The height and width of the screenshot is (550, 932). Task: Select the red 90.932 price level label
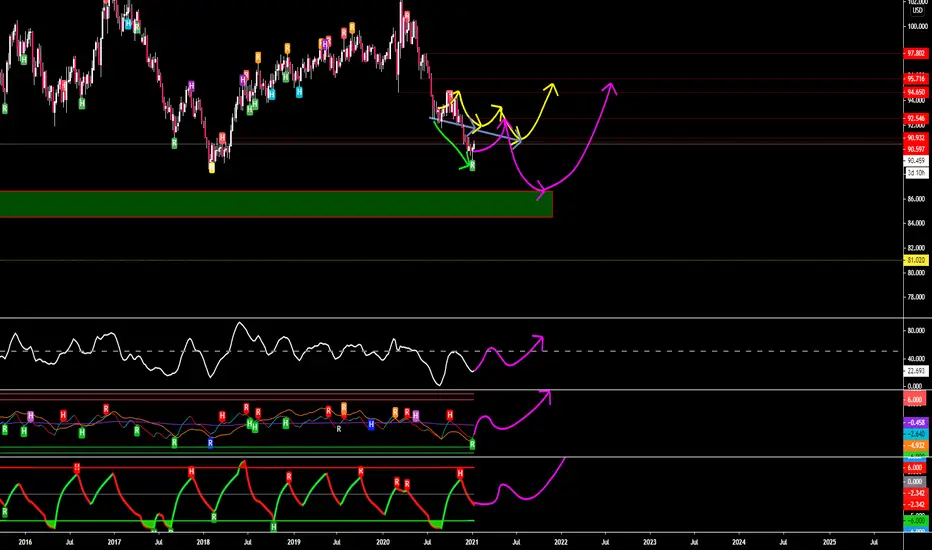(x=916, y=138)
